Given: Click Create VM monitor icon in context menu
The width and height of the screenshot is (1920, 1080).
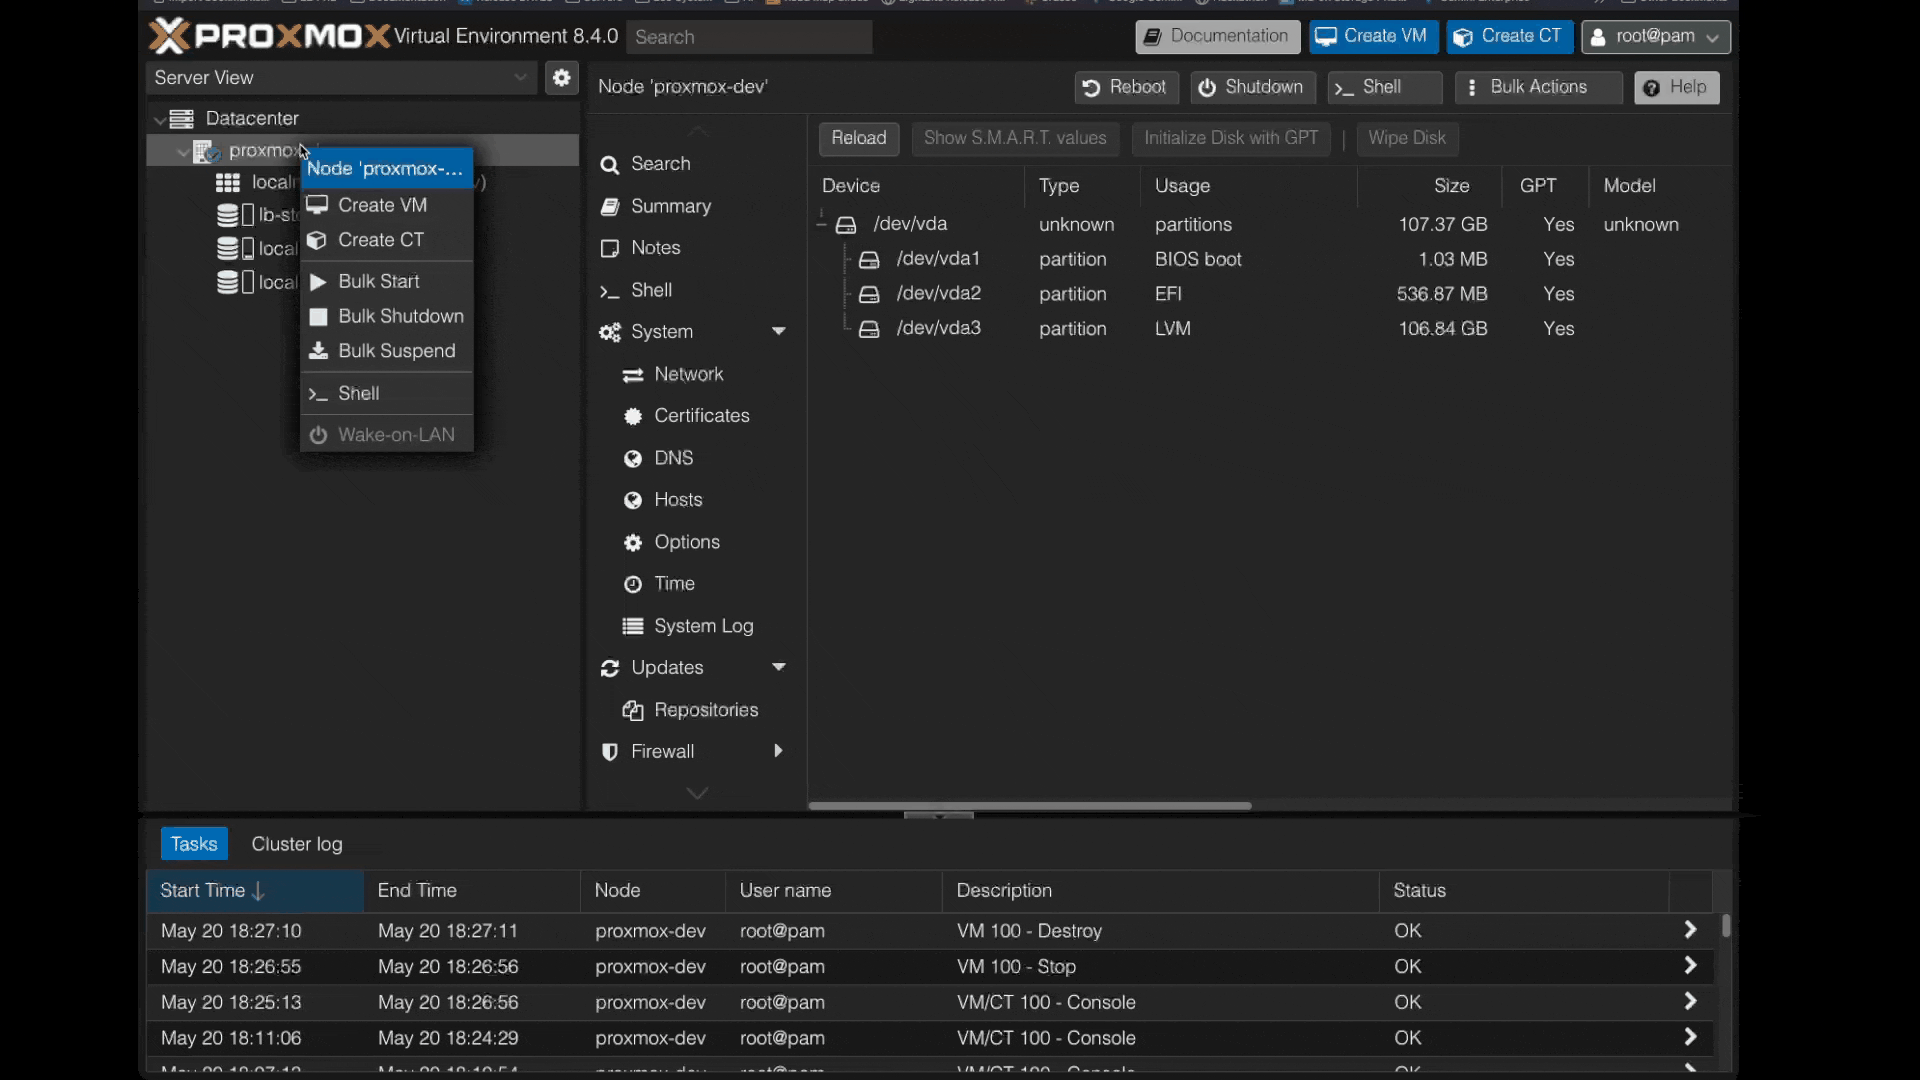Looking at the screenshot, I should tap(317, 205).
